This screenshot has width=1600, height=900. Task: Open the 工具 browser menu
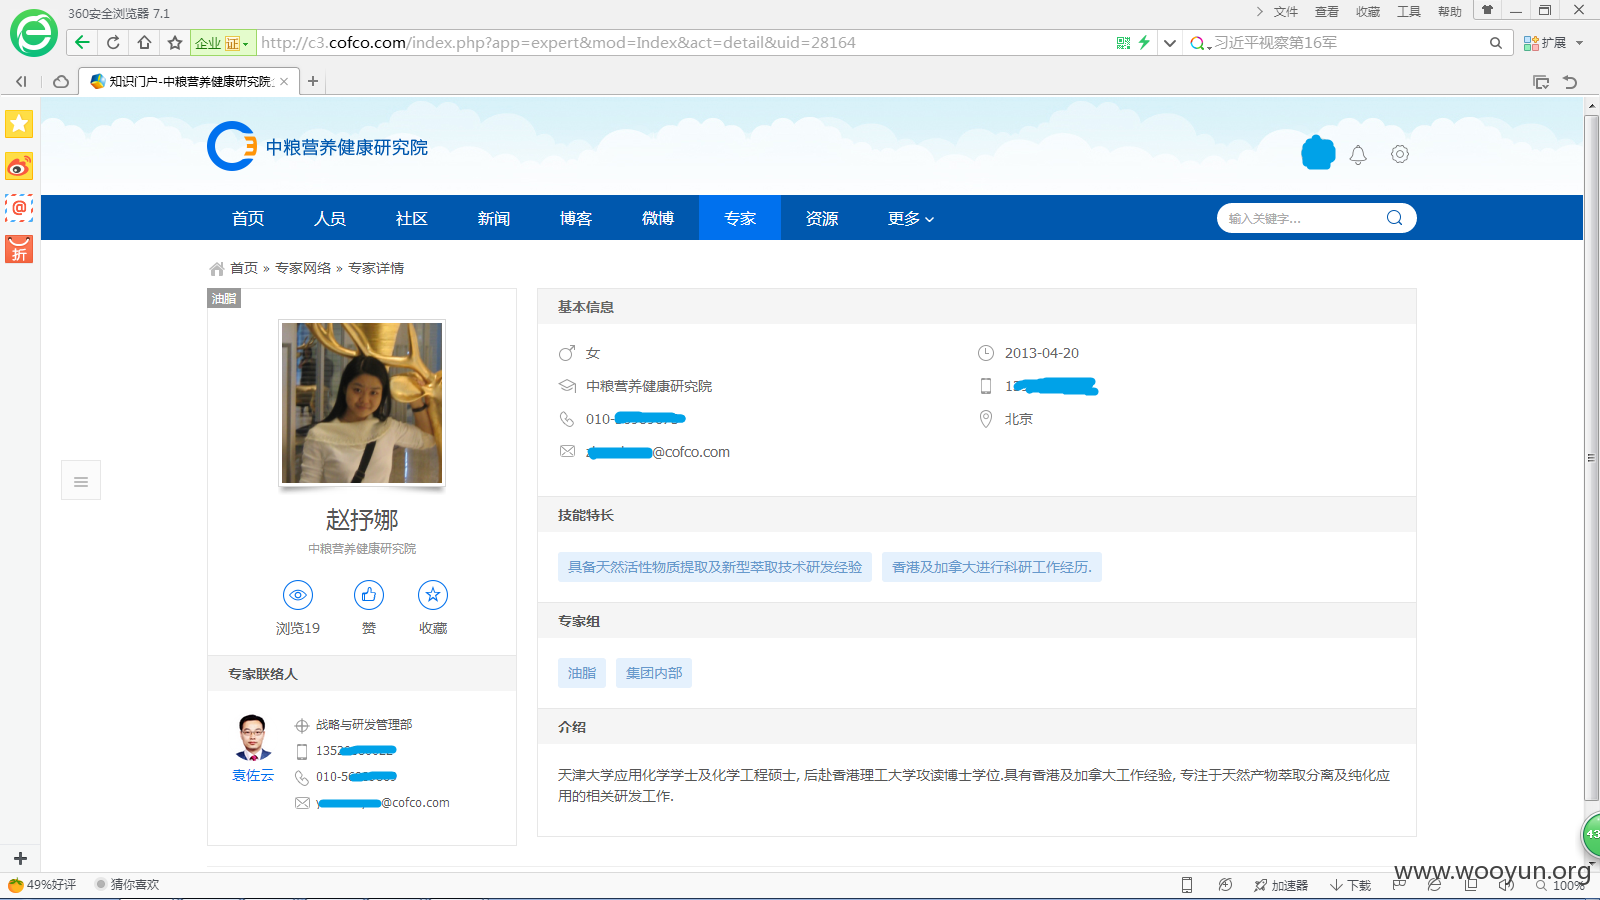pyautogui.click(x=1409, y=12)
